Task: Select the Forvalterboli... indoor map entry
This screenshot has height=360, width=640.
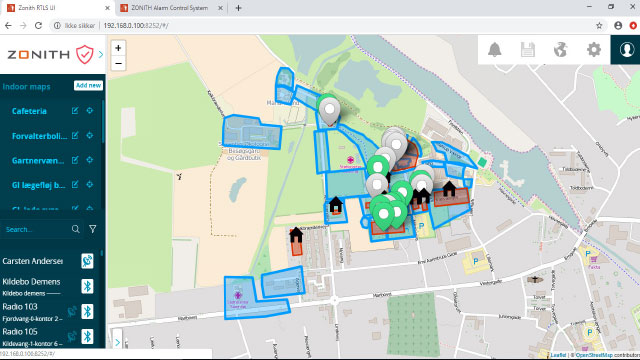Action: pyautogui.click(x=39, y=136)
